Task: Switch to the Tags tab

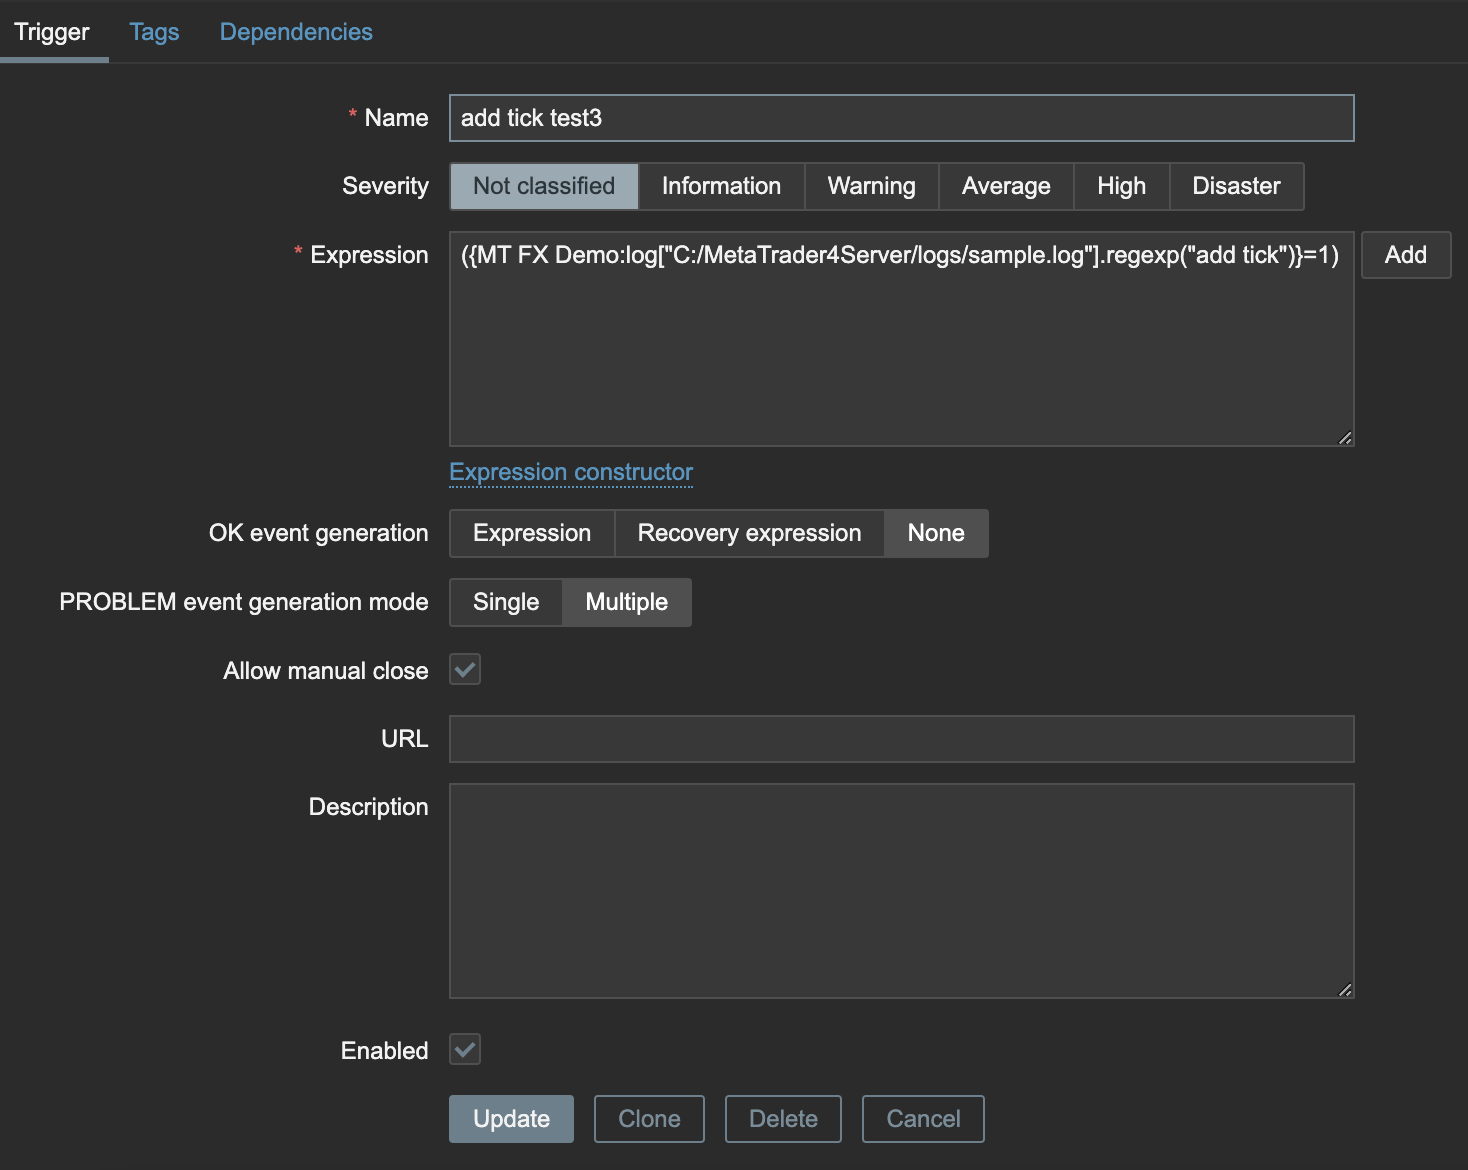Action: [x=154, y=32]
